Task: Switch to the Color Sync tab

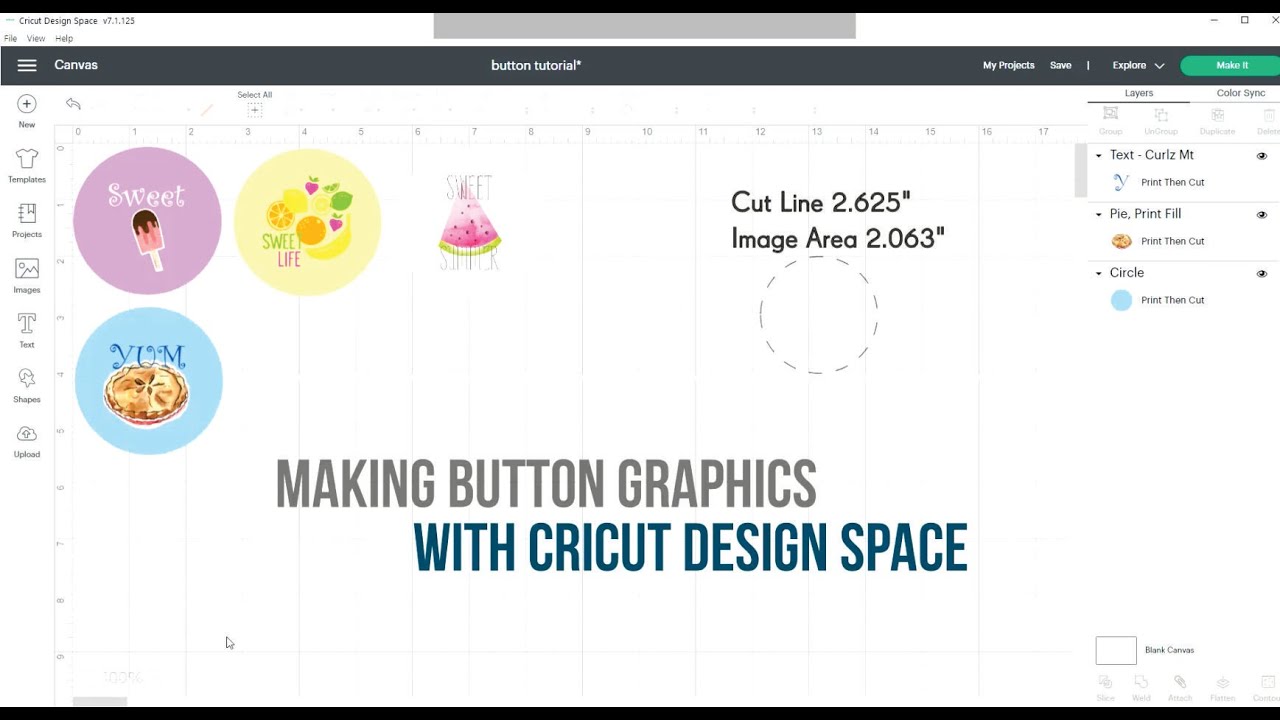Action: (1241, 93)
